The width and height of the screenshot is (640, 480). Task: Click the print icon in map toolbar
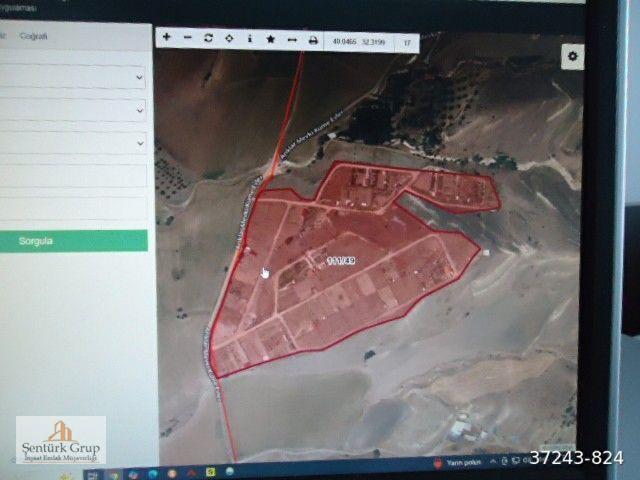313,41
